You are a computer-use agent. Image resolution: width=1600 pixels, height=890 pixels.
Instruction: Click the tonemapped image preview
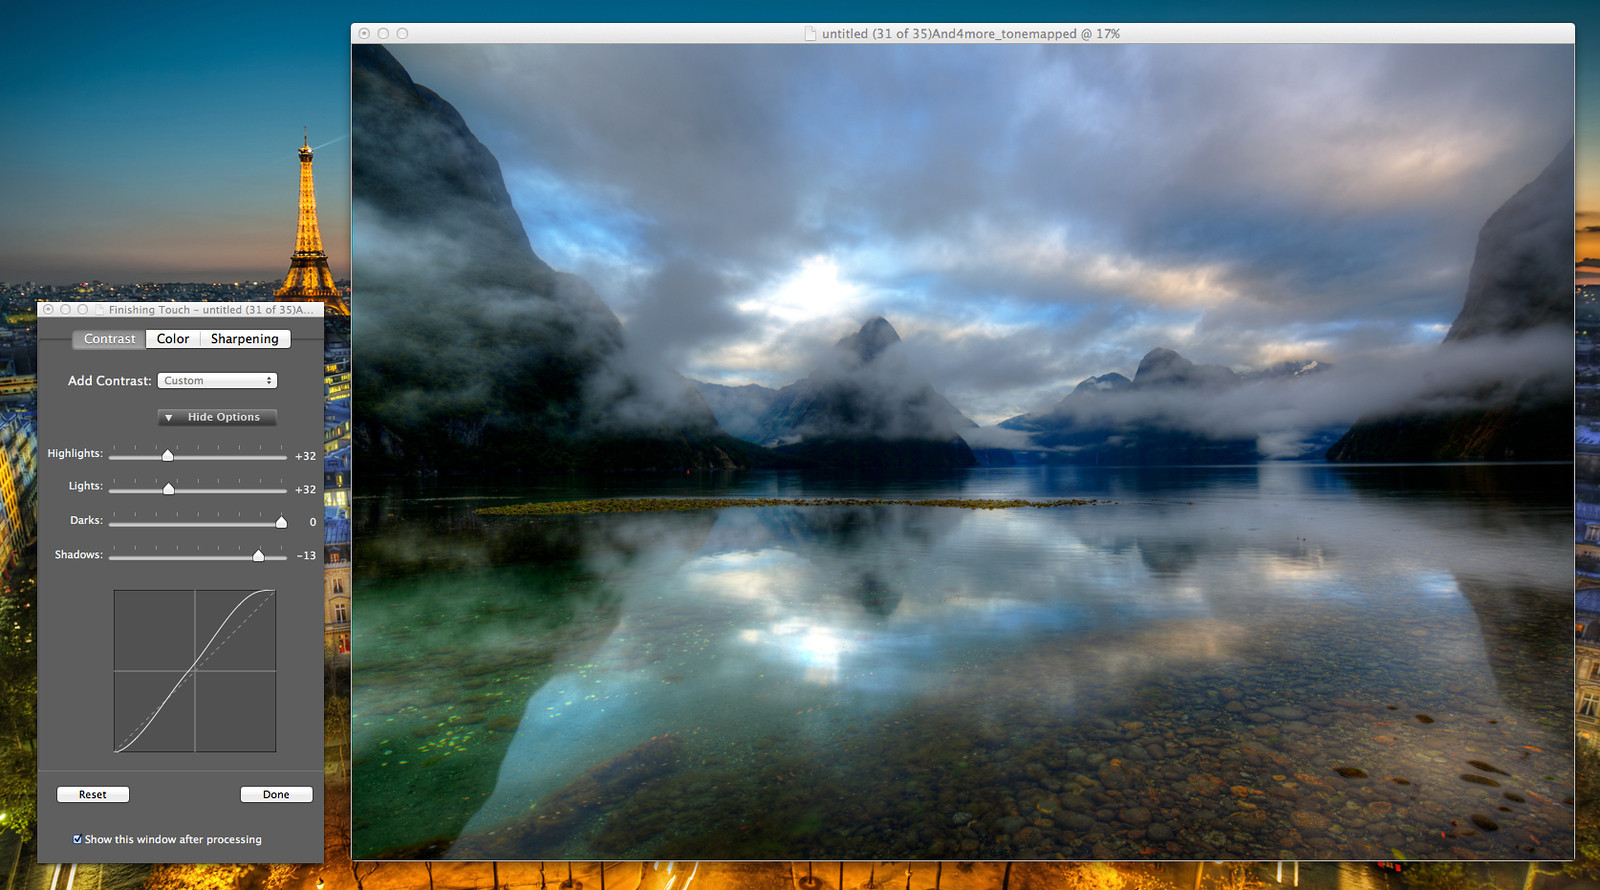click(x=963, y=451)
